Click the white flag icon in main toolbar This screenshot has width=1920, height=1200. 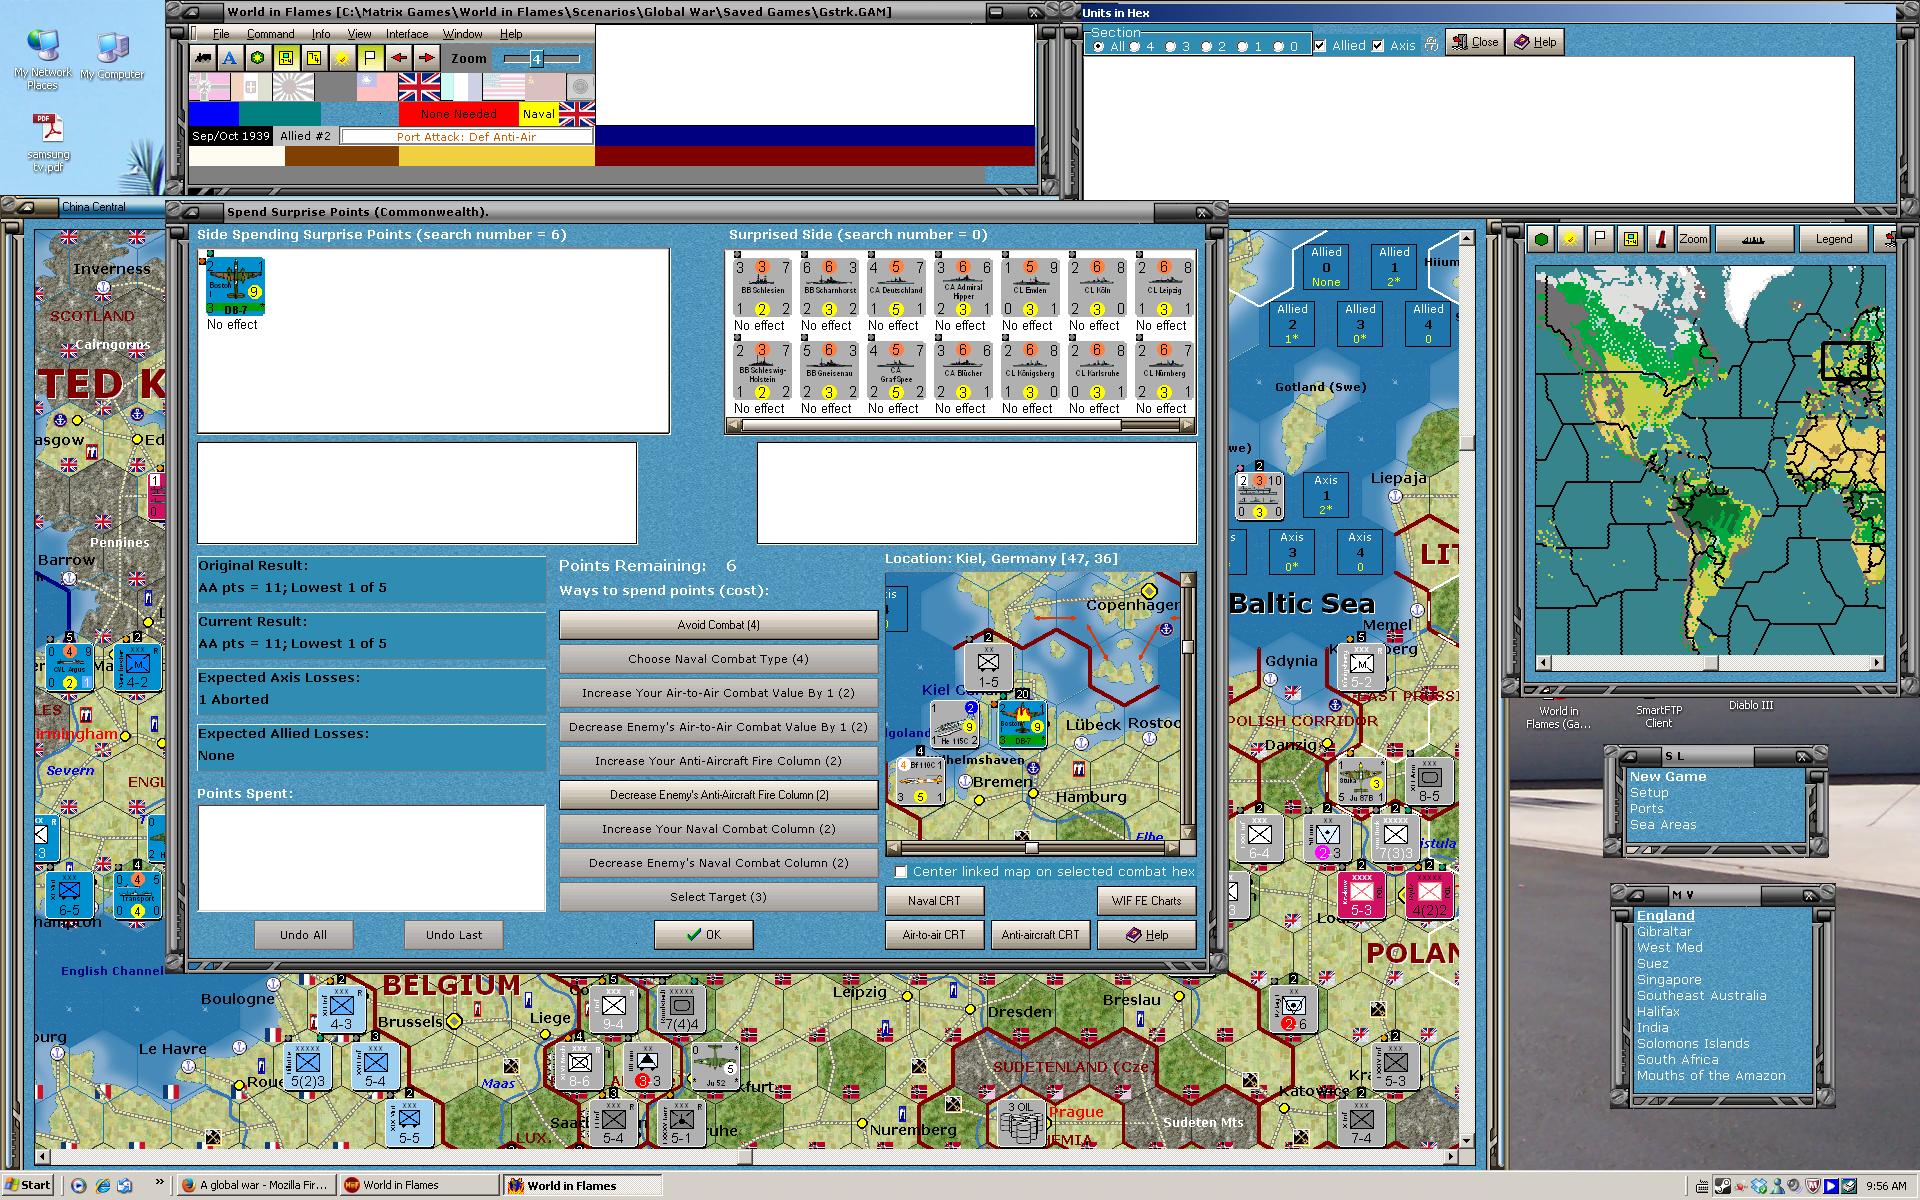370,58
